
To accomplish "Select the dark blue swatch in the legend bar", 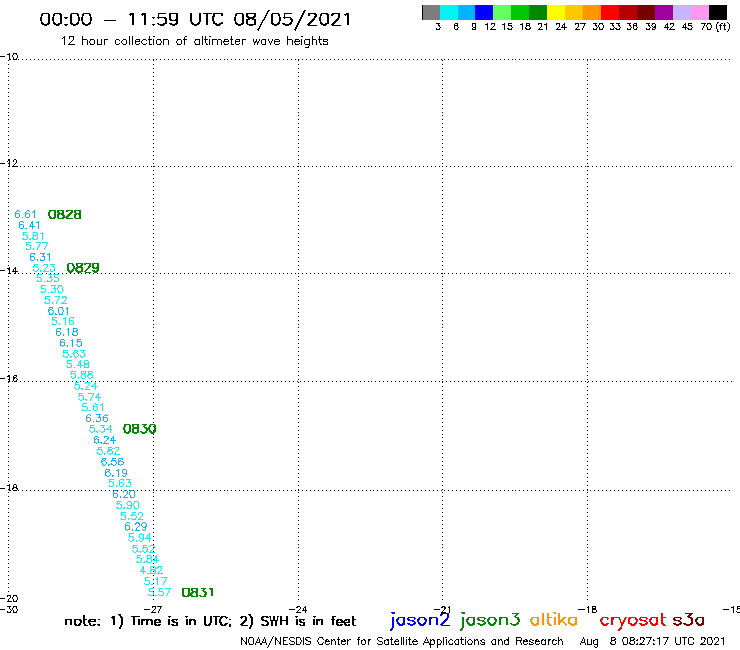I will tap(484, 12).
